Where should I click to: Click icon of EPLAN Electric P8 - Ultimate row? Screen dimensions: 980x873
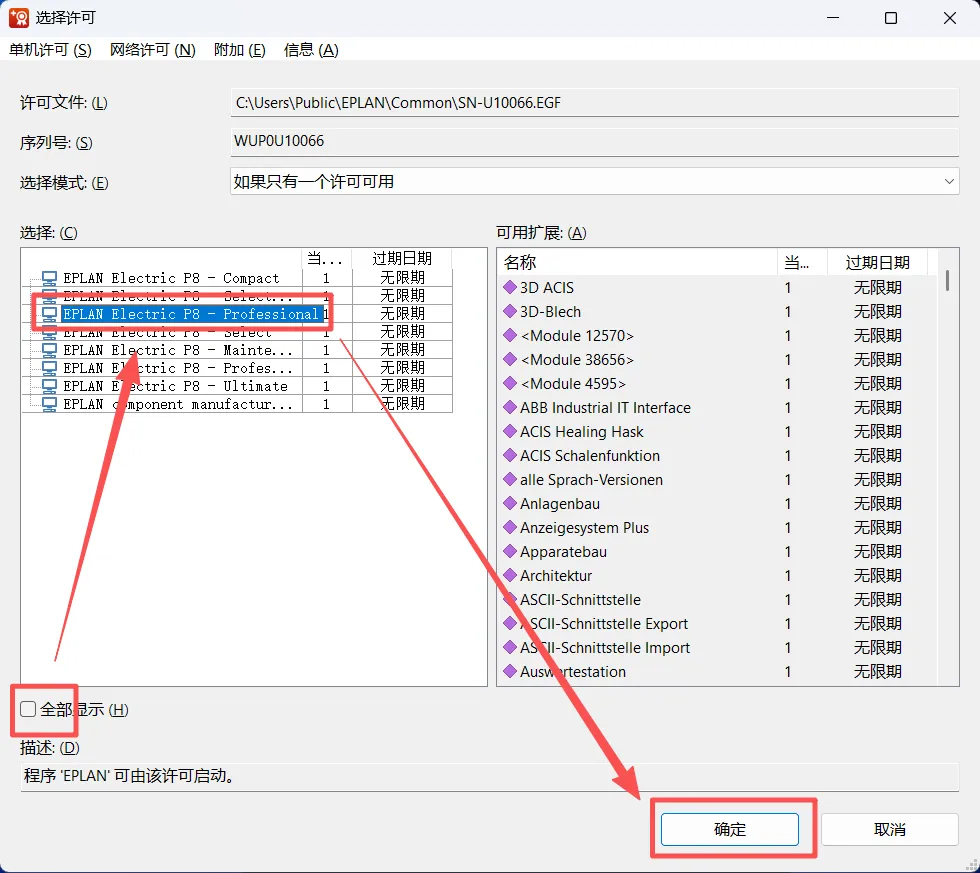[49, 386]
